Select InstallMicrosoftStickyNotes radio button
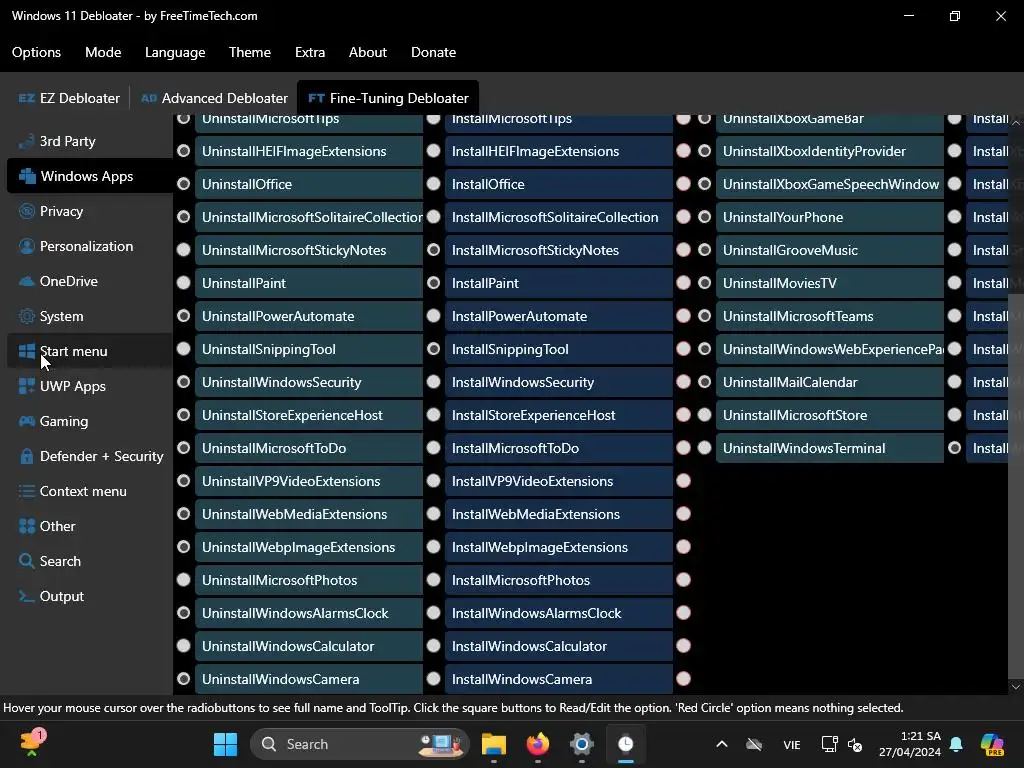 [434, 250]
